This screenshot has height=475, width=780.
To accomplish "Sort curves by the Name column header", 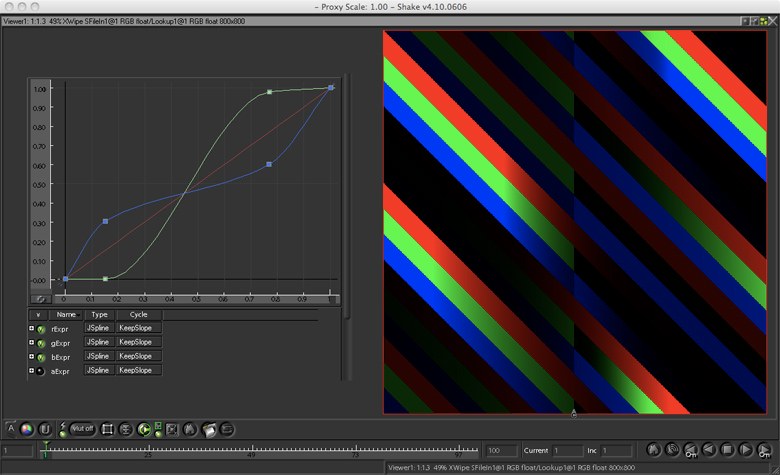I will coord(64,314).
